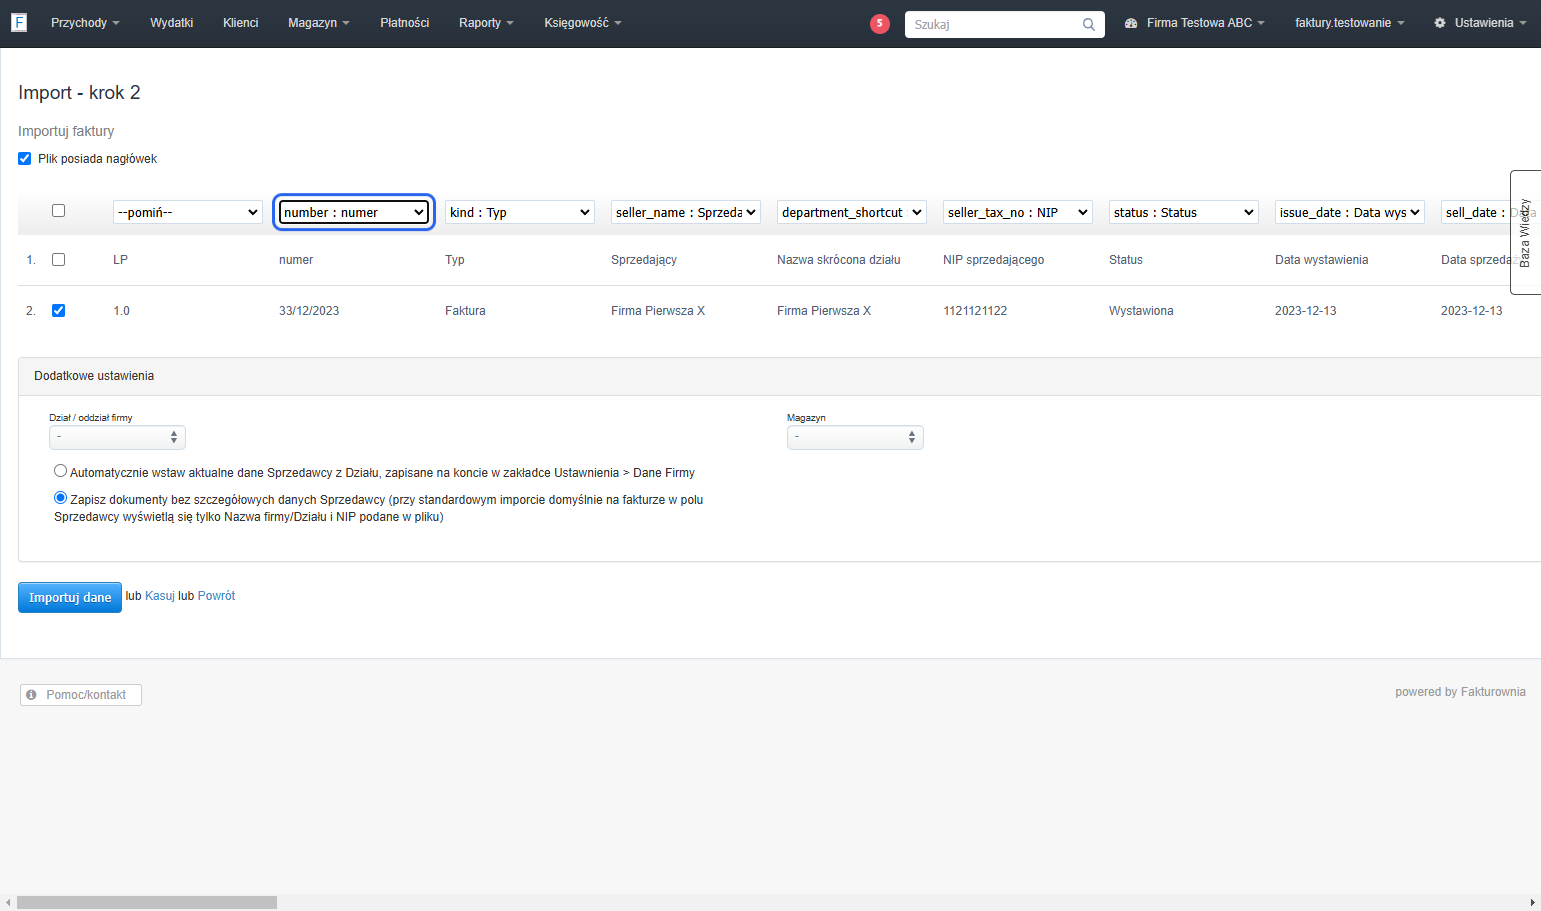Click the horizontal scrollbar left arrow
Image resolution: width=1541 pixels, height=911 pixels.
click(x=8, y=902)
